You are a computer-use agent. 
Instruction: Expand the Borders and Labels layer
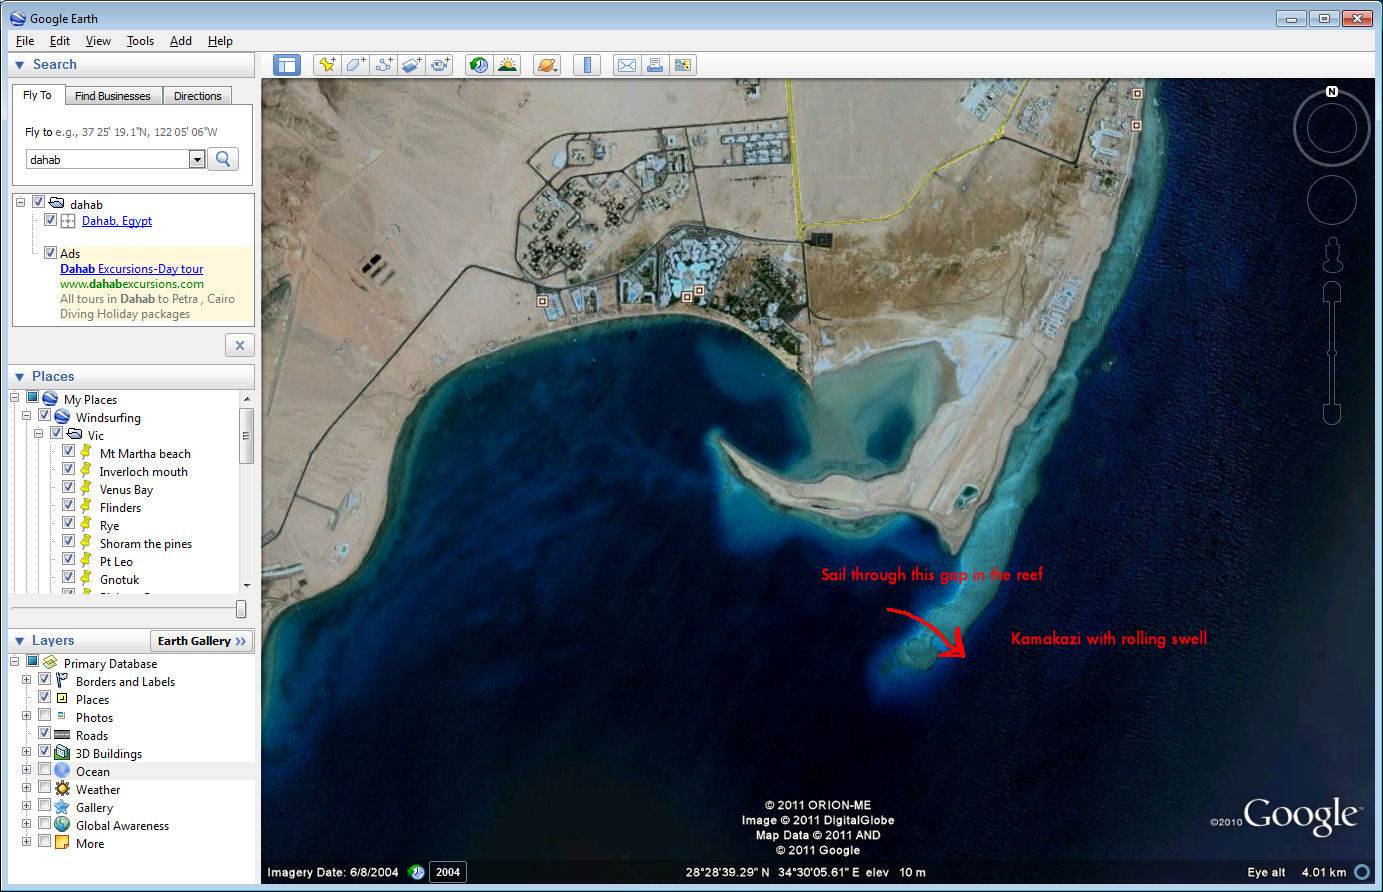coord(27,681)
